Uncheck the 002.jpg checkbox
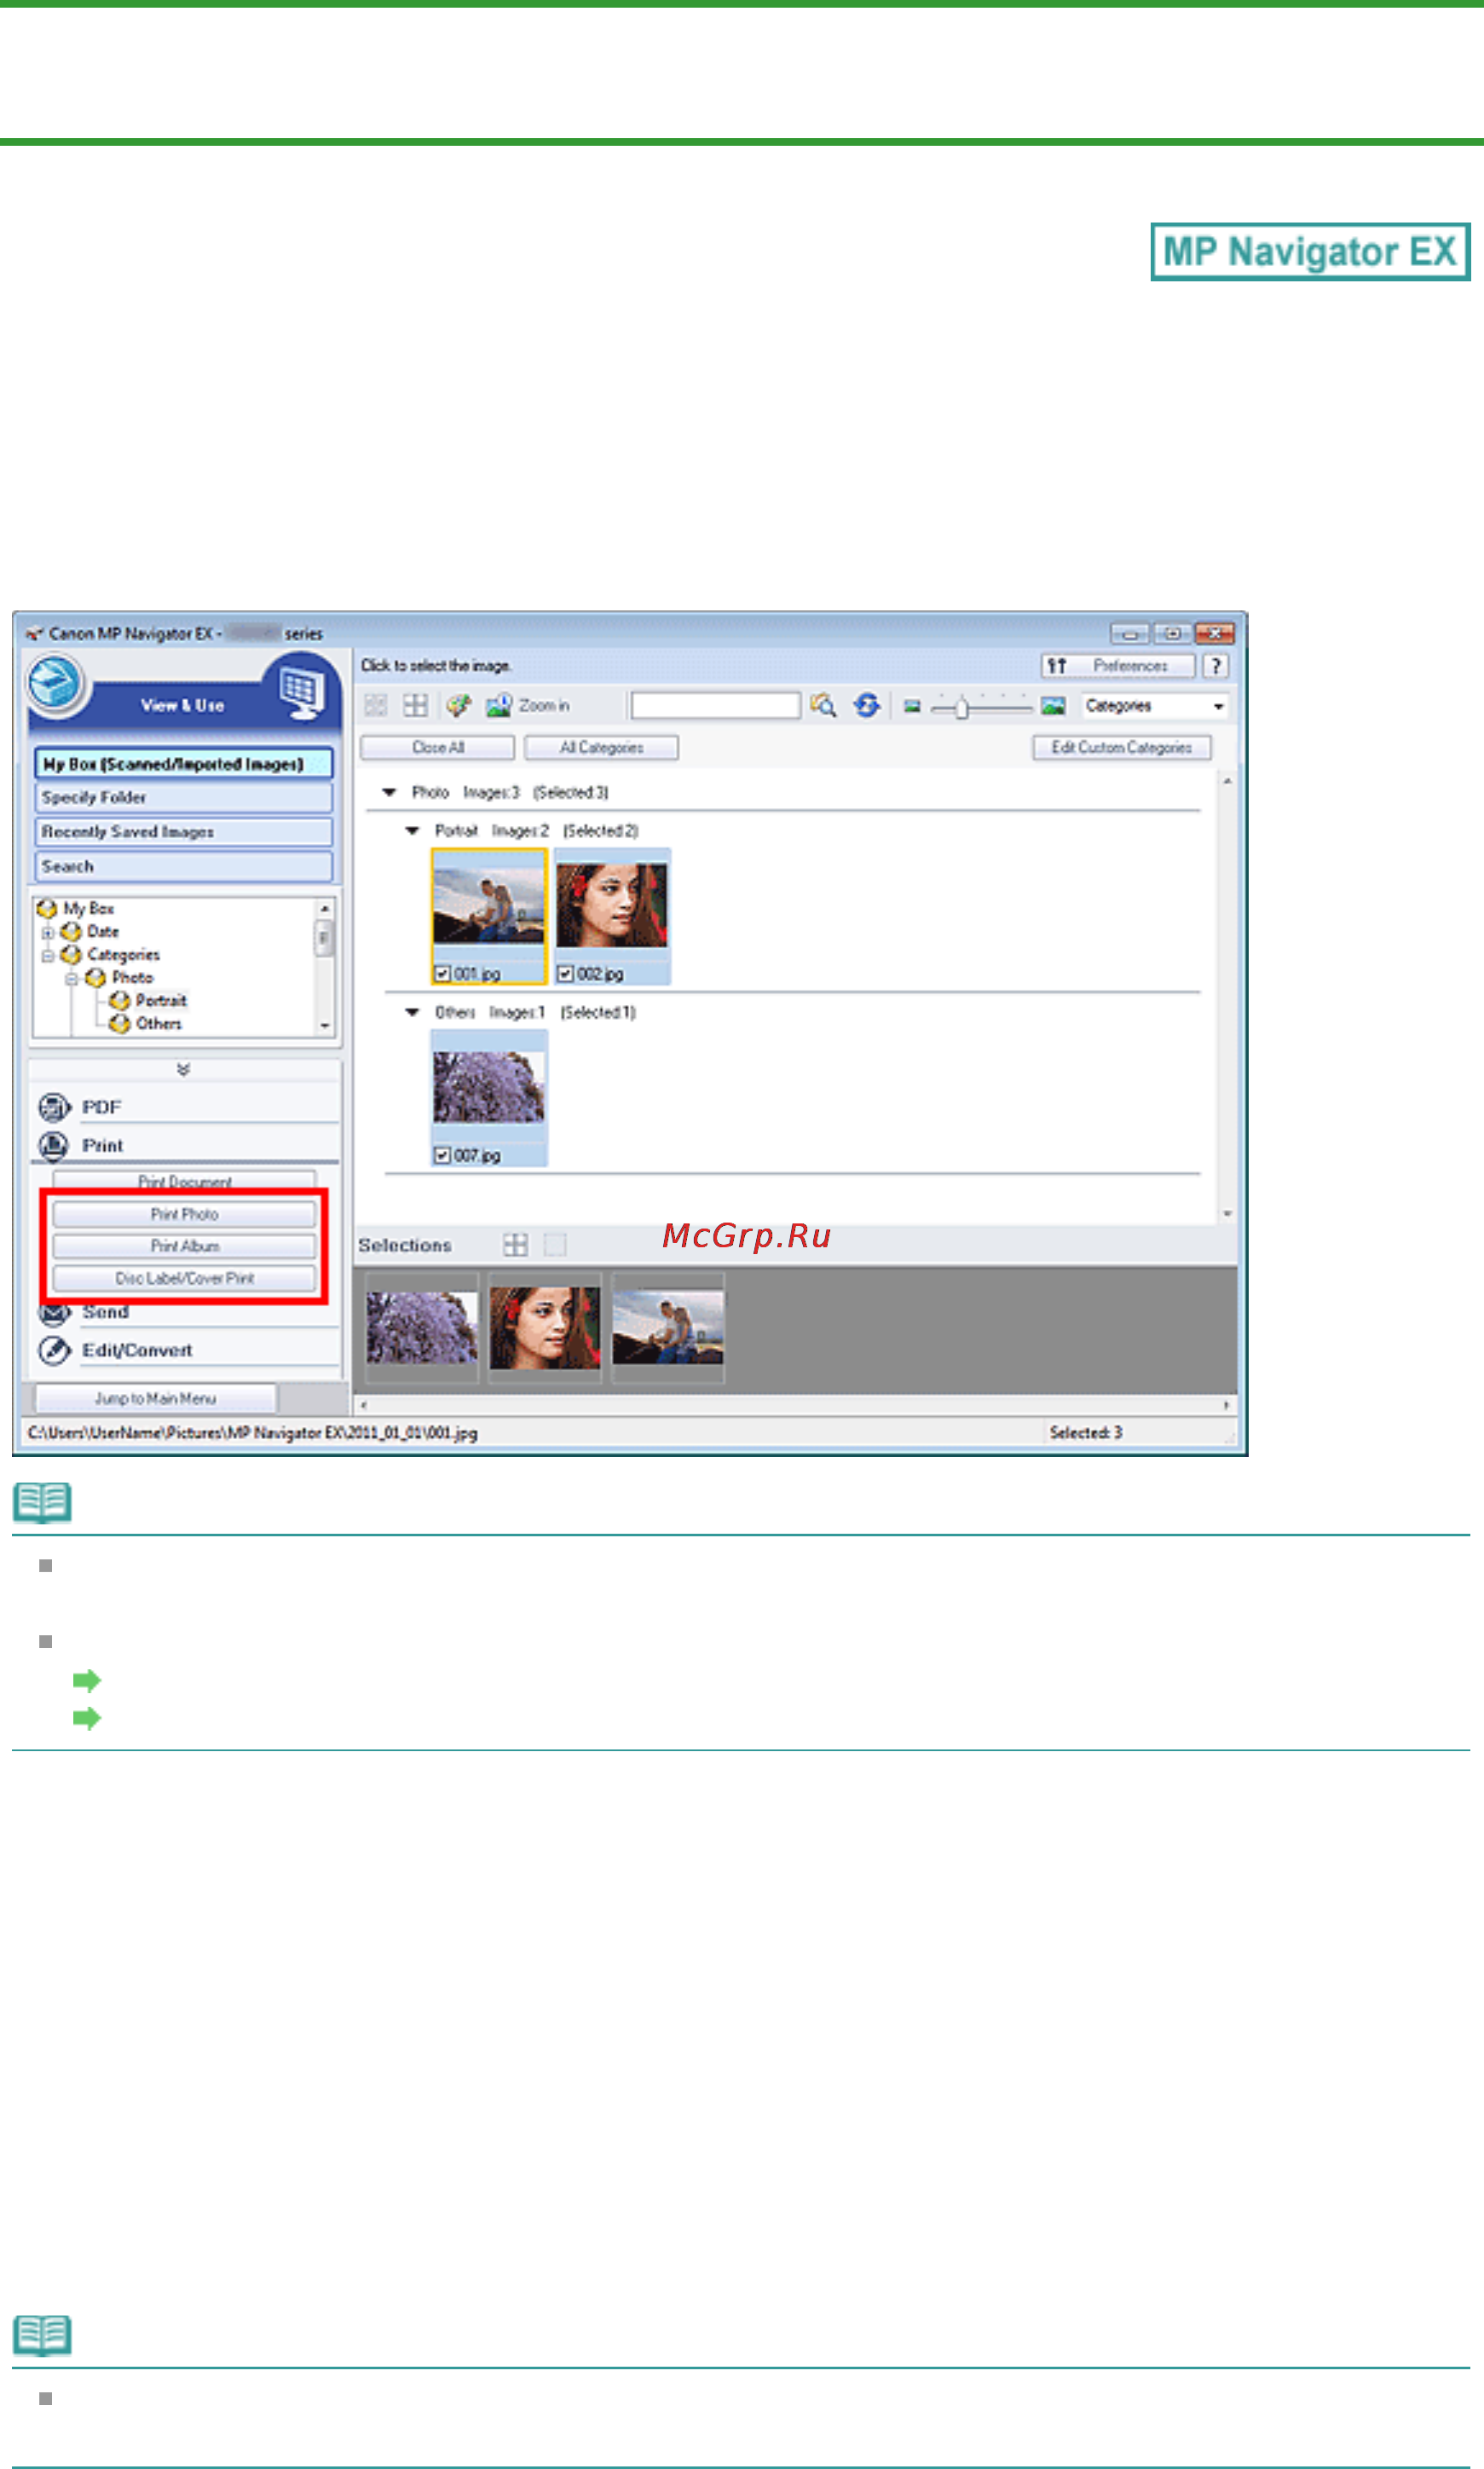 (565, 974)
